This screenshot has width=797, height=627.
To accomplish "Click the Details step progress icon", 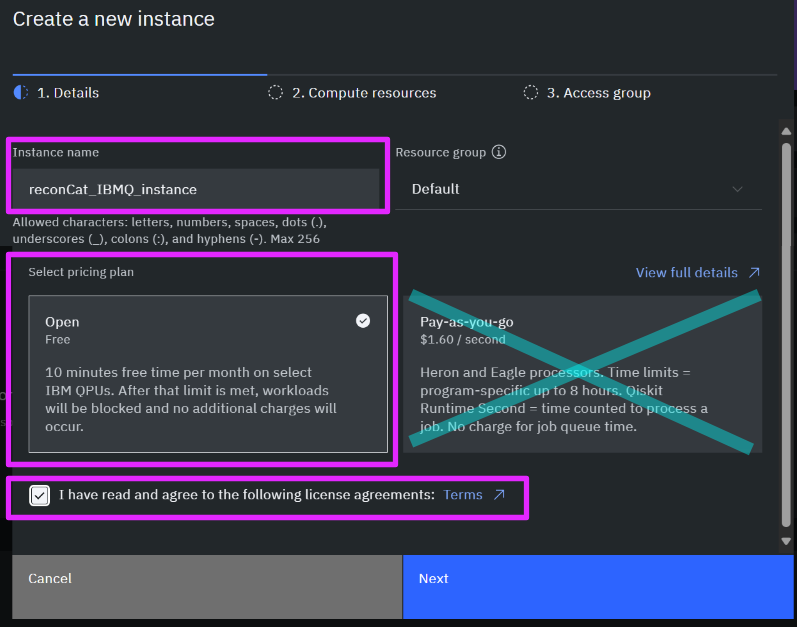I will [x=21, y=92].
